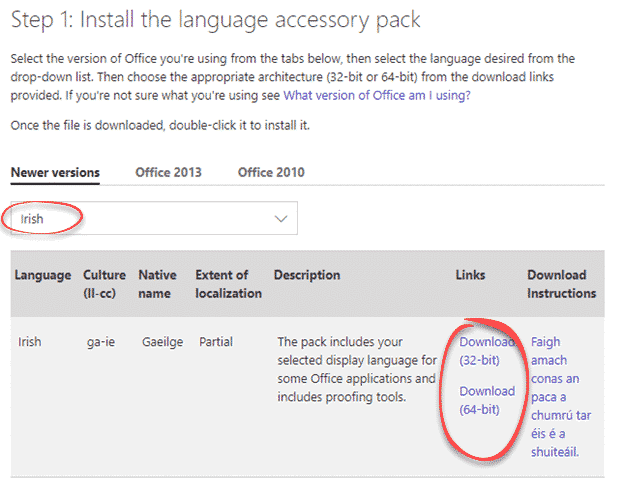This screenshot has width=624, height=496.
Task: Click the Native name column header
Action: [x=158, y=284]
